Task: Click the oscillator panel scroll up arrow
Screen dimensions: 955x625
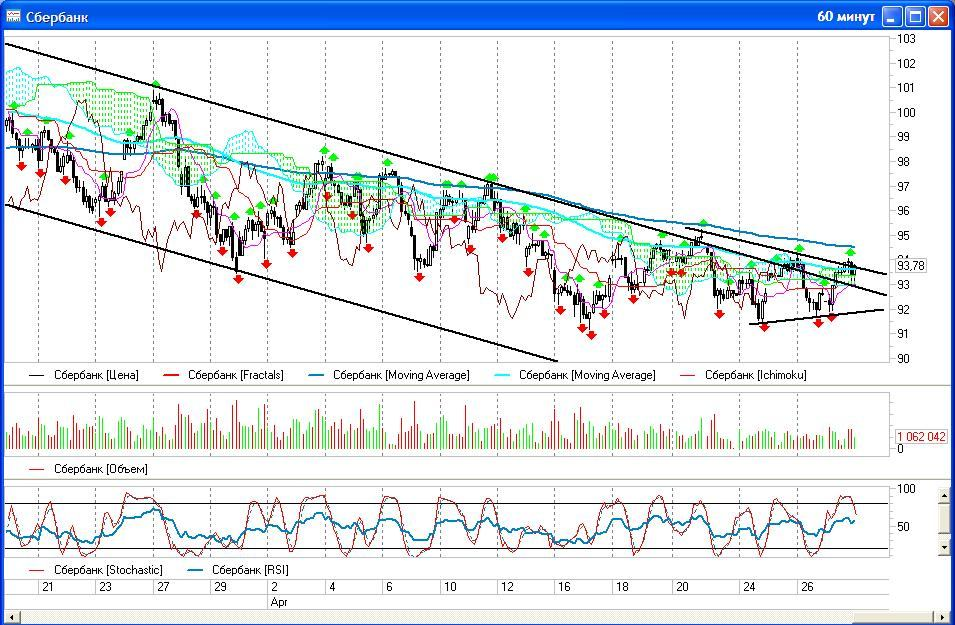Action: 944,495
